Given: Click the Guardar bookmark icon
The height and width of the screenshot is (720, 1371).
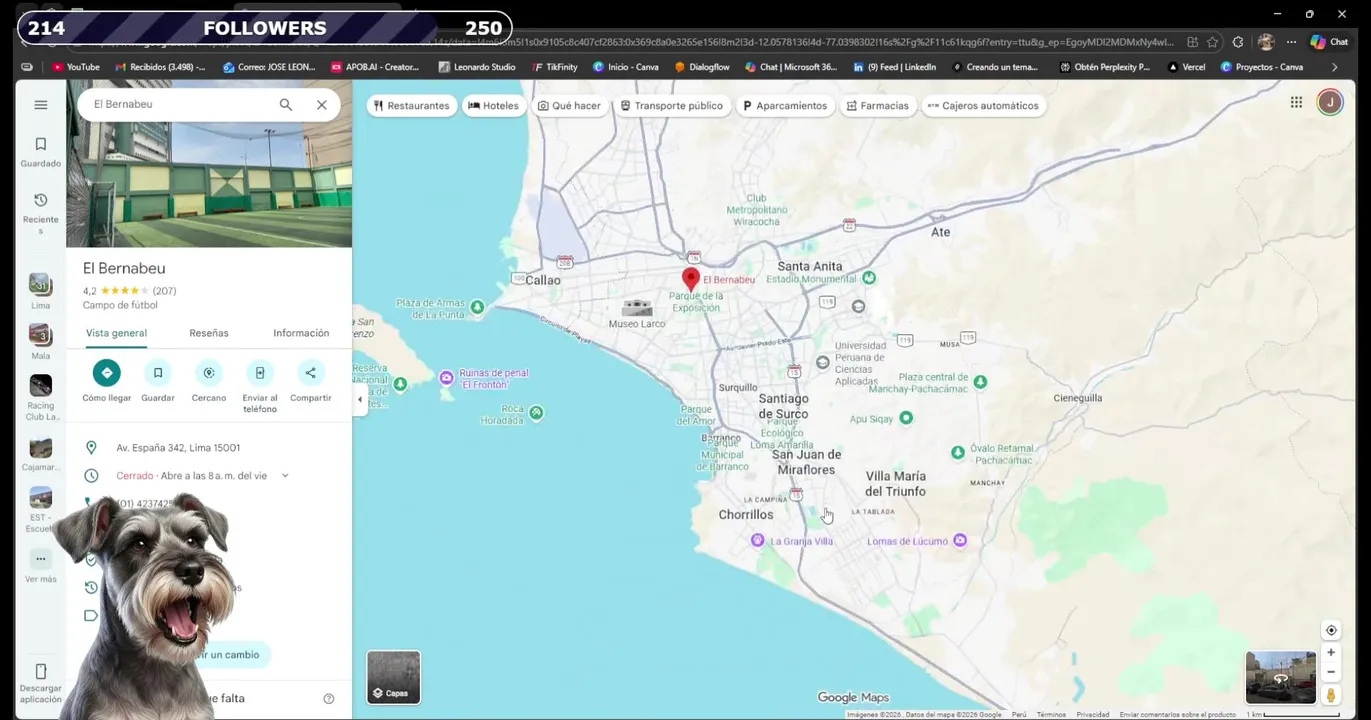Looking at the screenshot, I should pos(157,373).
